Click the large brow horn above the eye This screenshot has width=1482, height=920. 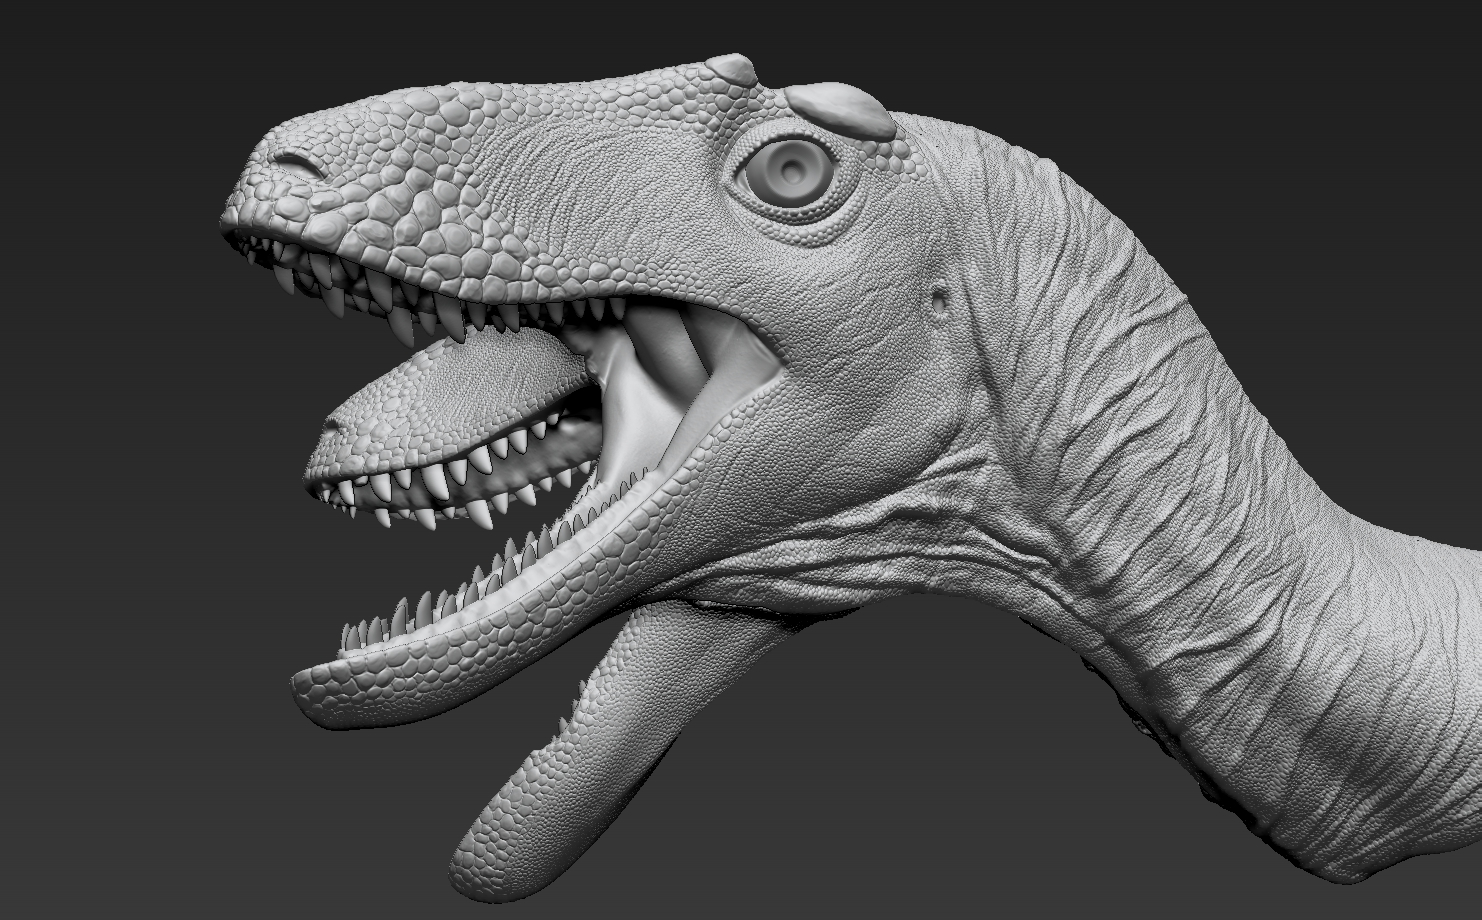click(840, 107)
